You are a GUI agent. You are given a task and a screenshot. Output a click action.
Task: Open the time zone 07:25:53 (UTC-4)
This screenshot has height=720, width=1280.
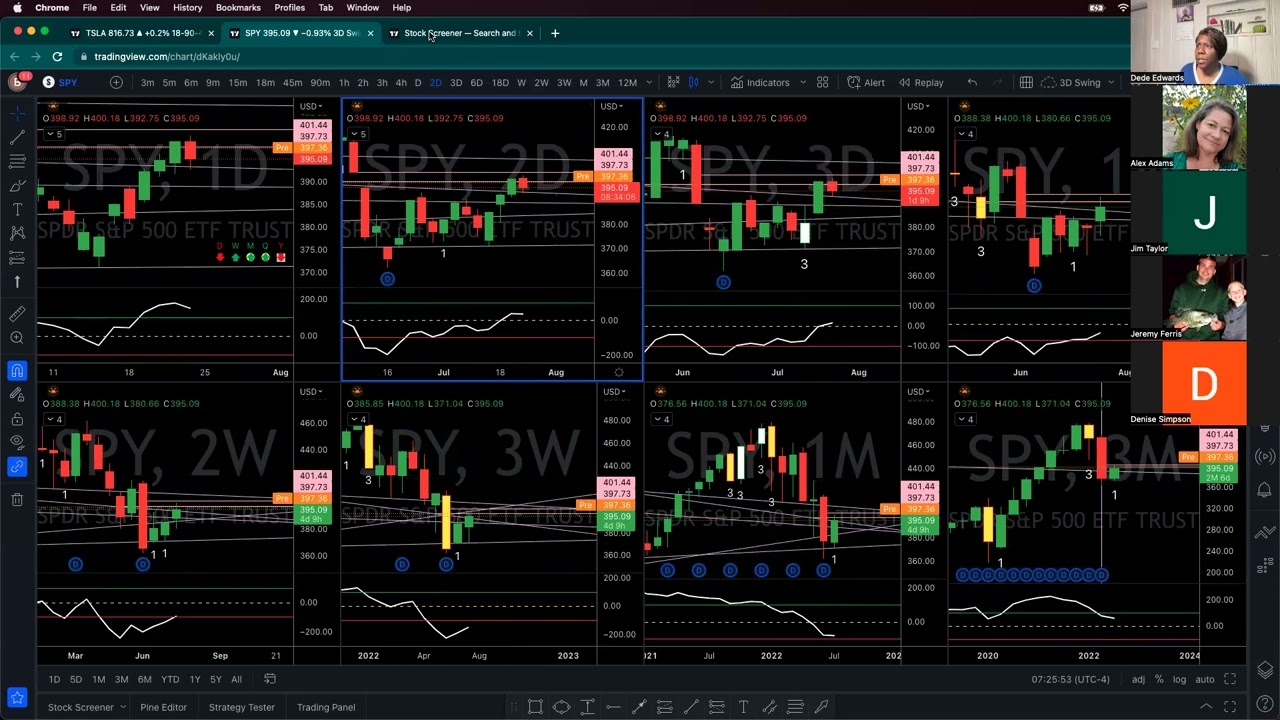pos(1070,679)
